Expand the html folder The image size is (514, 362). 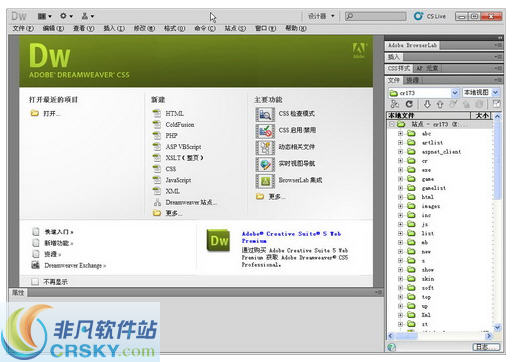click(400, 197)
